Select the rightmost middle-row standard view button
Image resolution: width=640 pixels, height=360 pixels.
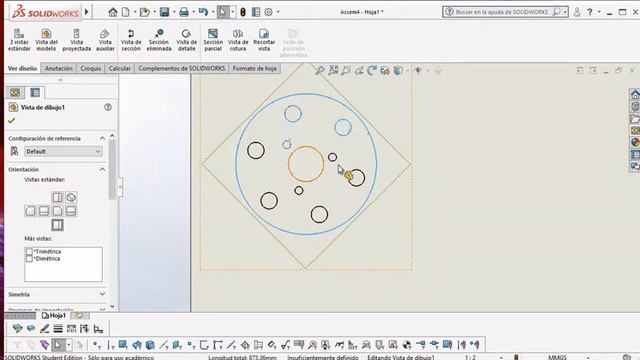click(x=71, y=211)
